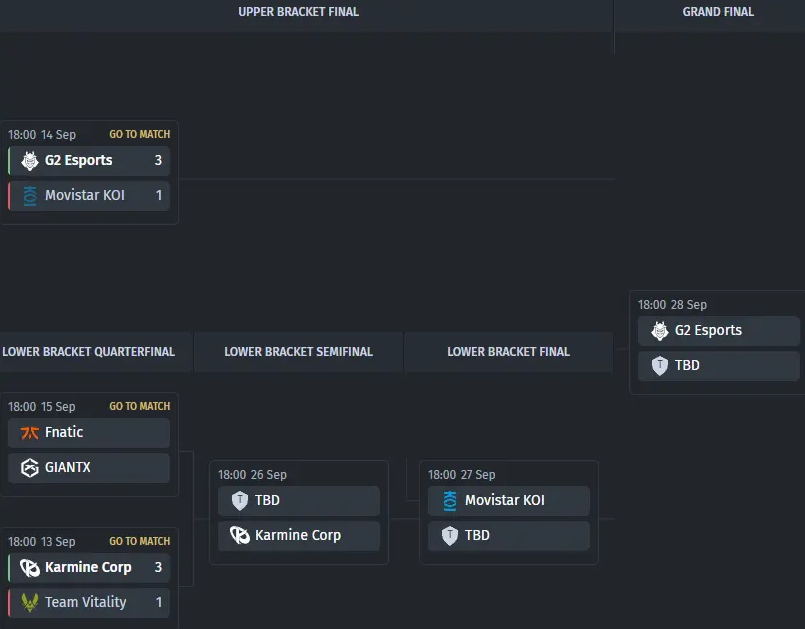
Task: Click Team Vitality's score of 1
Action: [x=158, y=603]
